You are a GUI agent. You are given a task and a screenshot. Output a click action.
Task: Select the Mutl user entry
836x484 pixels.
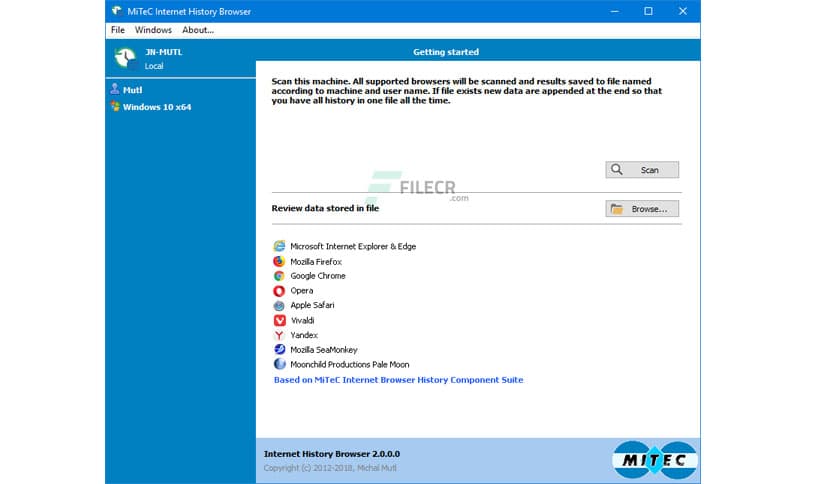click(132, 90)
